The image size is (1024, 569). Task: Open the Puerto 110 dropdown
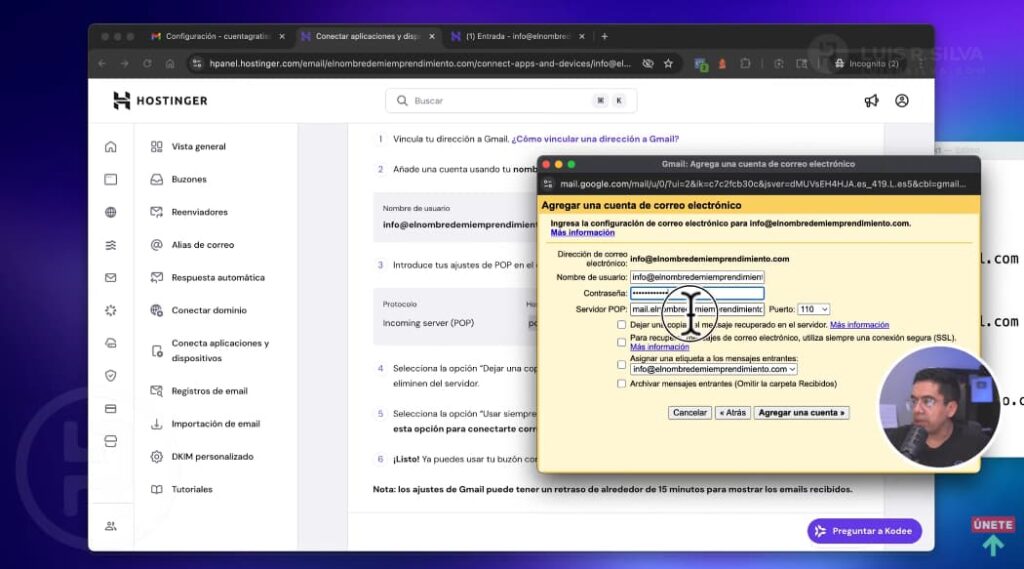[x=813, y=309]
